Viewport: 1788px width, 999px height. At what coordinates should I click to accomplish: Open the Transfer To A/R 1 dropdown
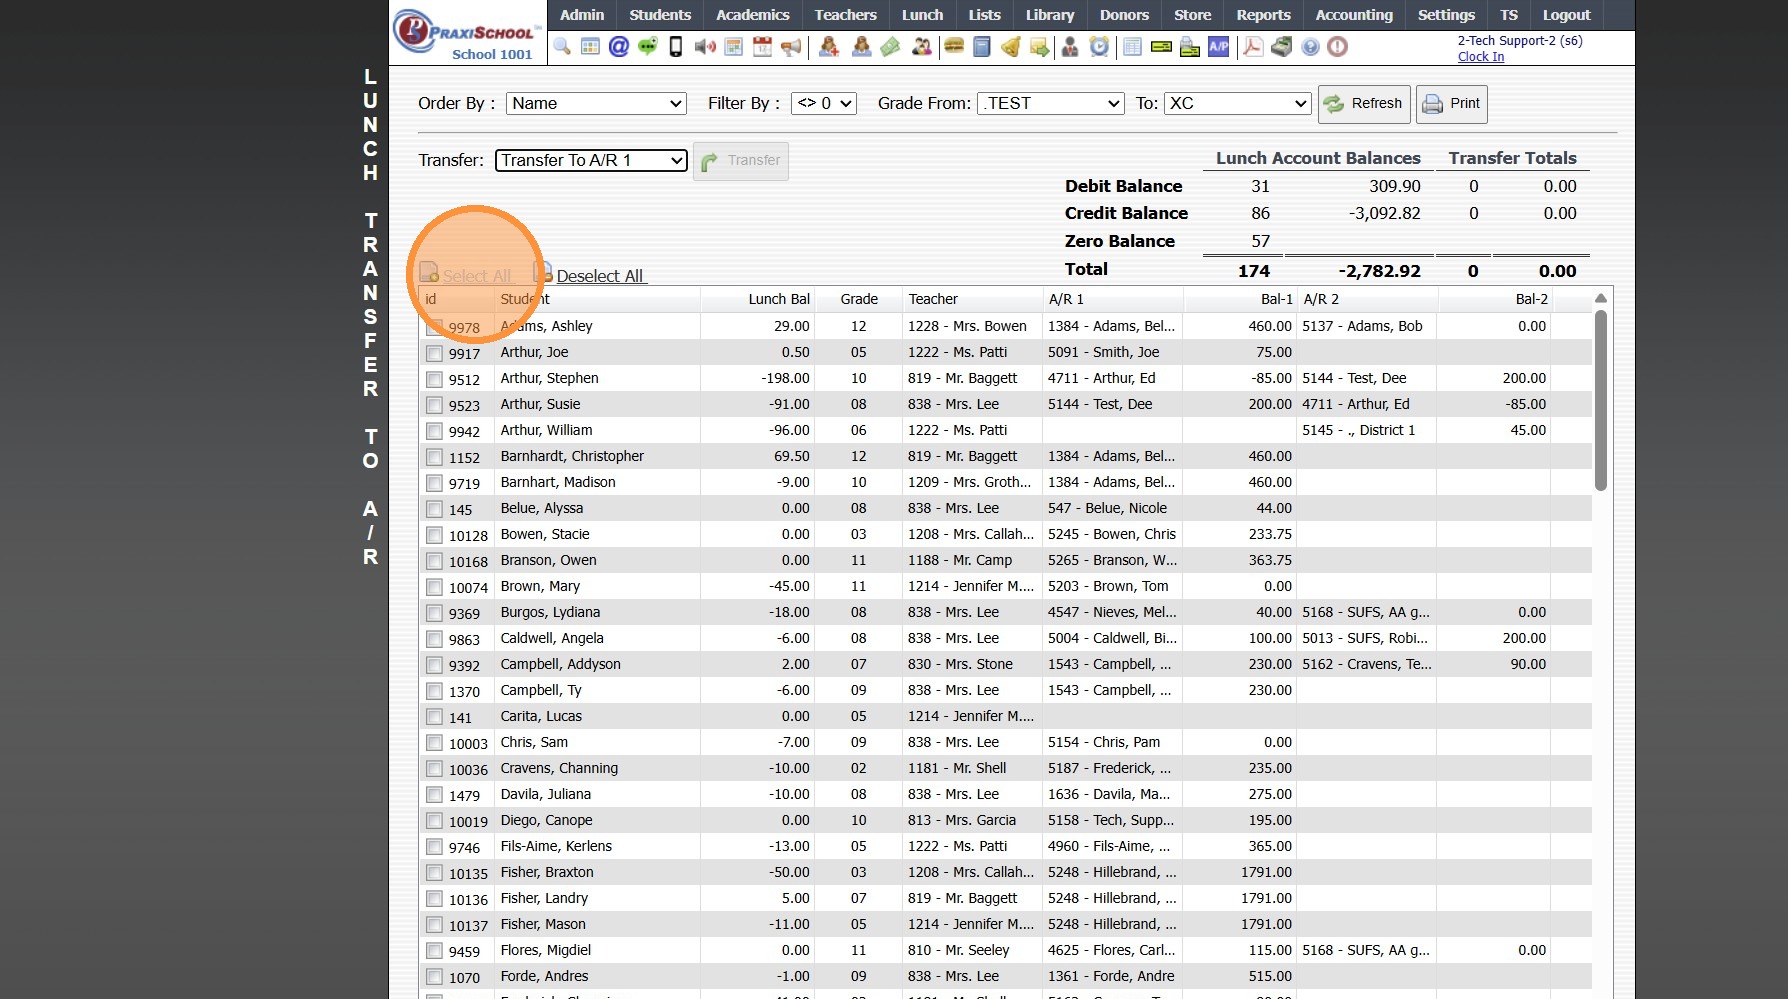(592, 160)
